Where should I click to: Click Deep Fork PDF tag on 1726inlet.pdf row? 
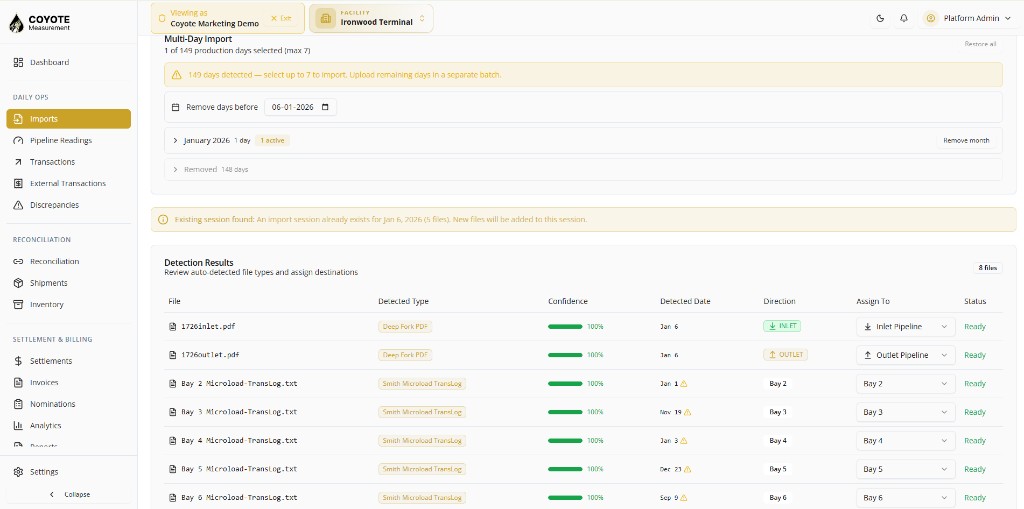point(405,327)
